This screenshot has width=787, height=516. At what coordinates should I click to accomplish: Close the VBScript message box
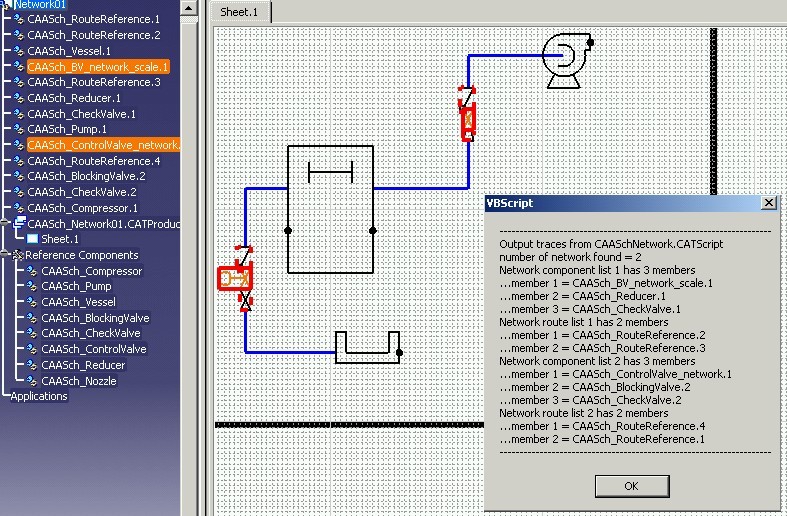[x=768, y=203]
